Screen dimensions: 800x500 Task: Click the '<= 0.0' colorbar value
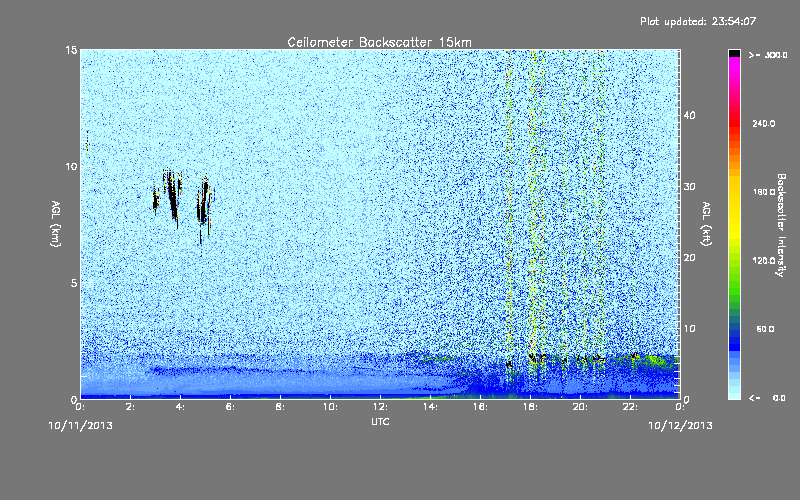[767, 398]
